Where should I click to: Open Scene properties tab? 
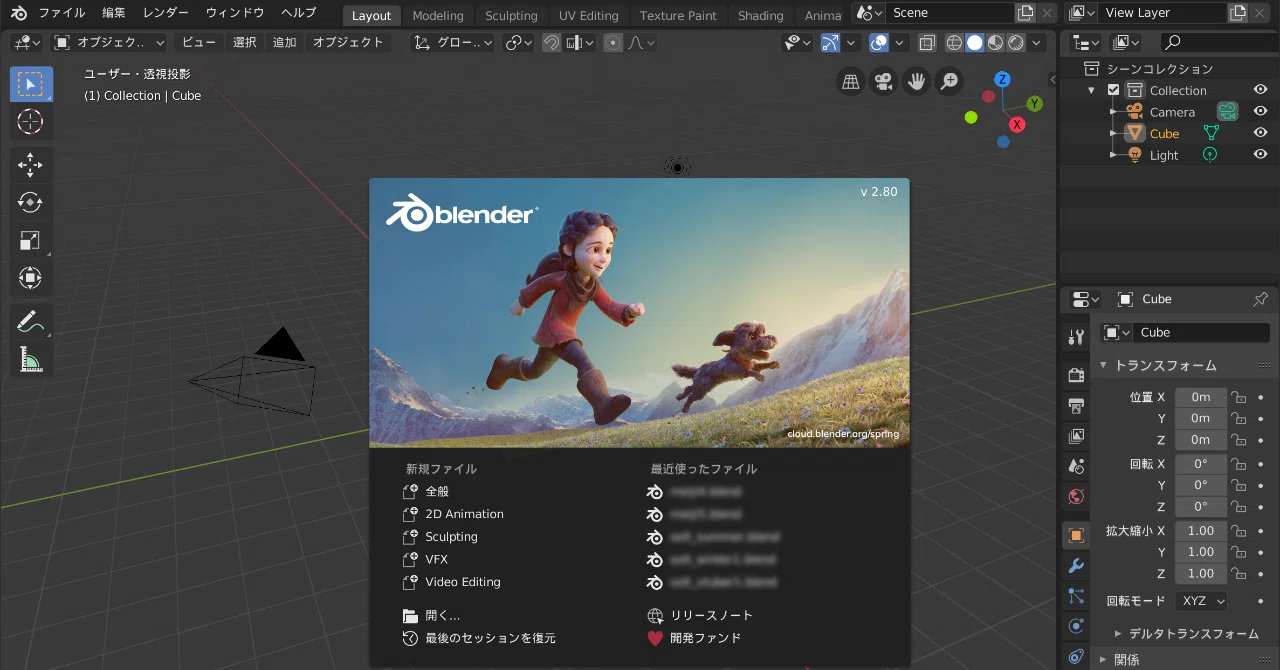tap(1076, 466)
